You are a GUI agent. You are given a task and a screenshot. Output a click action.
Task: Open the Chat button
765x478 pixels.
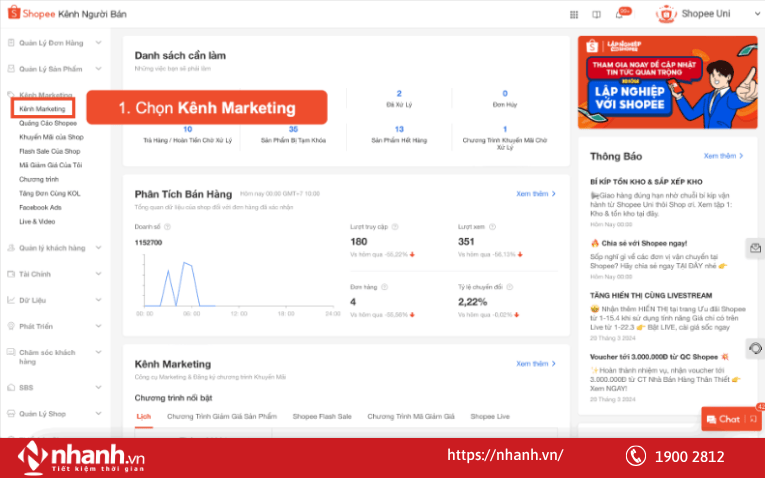coord(723,419)
